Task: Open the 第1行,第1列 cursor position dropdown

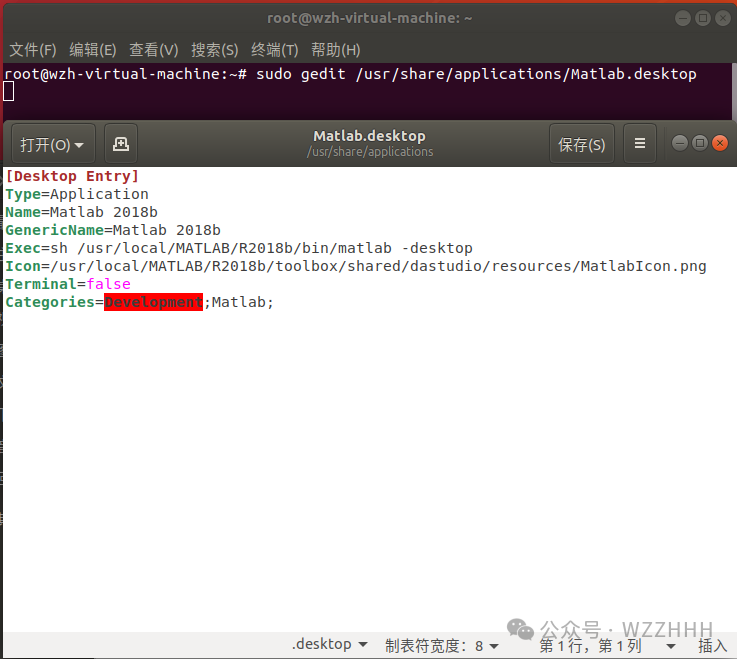Action: 607,646
